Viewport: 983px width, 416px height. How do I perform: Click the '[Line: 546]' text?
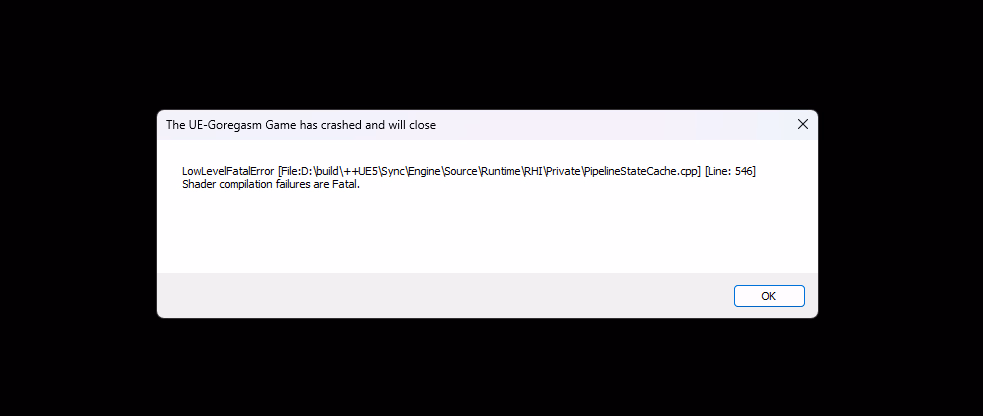click(730, 172)
